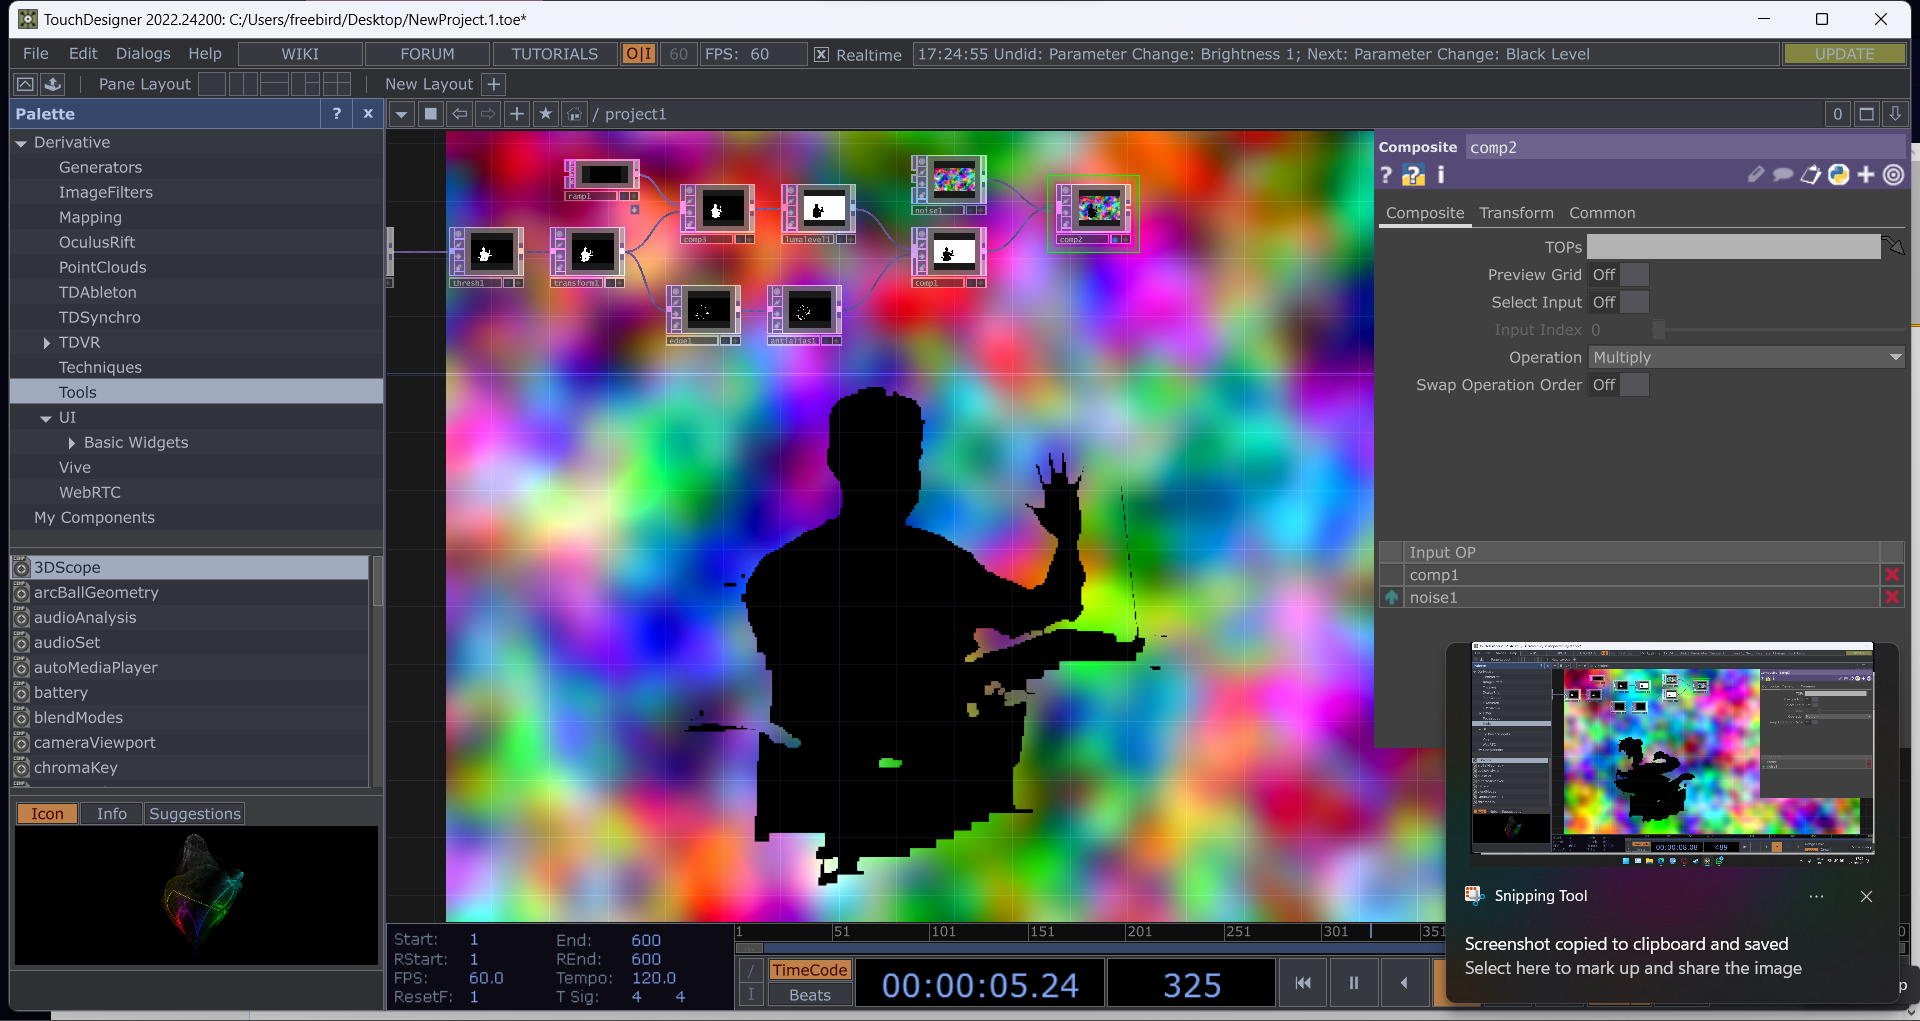Collapse the Derivative palette tree

[21, 143]
